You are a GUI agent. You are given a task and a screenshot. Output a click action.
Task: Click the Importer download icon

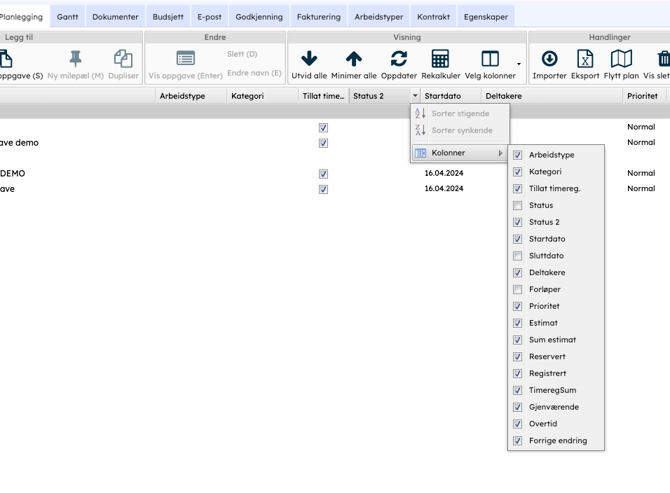(549, 59)
